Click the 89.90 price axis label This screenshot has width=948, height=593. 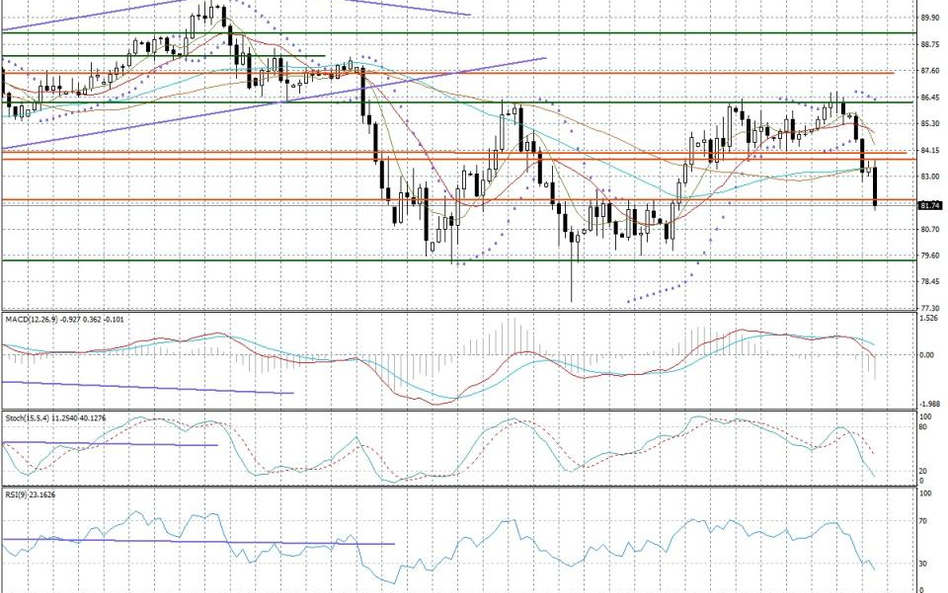tap(929, 18)
